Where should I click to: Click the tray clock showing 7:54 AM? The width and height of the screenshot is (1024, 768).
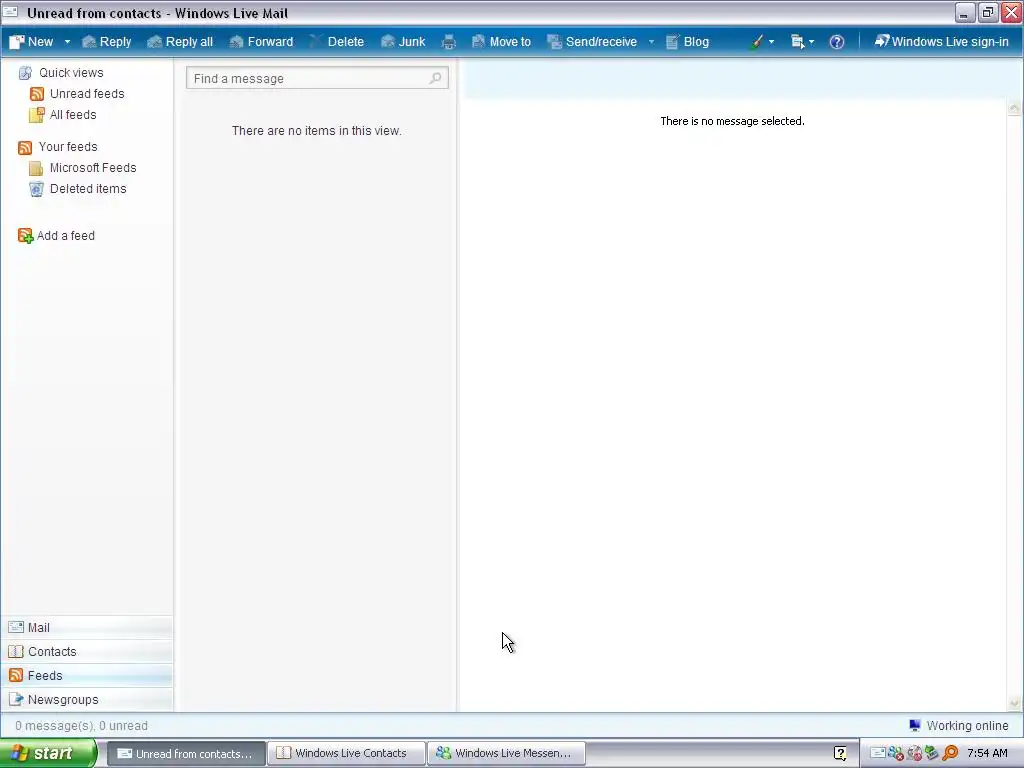point(987,753)
